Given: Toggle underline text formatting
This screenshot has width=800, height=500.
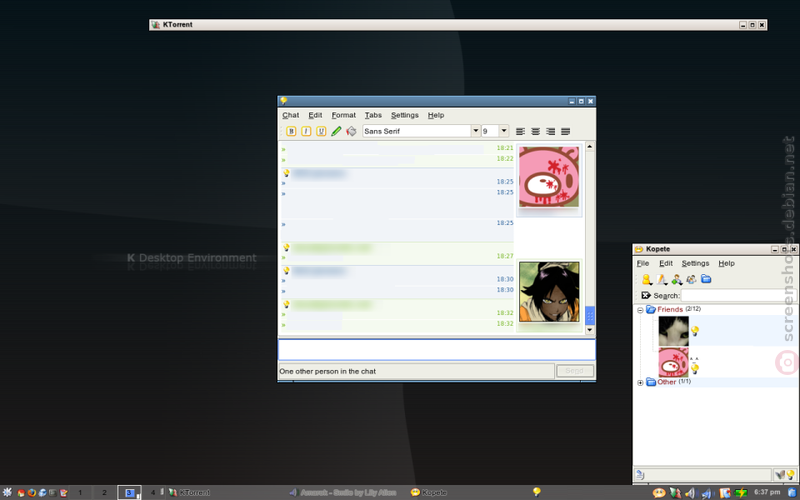Looking at the screenshot, I should [321, 131].
